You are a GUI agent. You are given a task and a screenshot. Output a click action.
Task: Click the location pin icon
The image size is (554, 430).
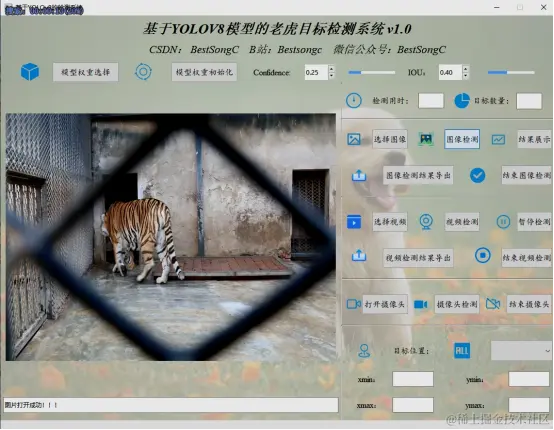coord(364,351)
